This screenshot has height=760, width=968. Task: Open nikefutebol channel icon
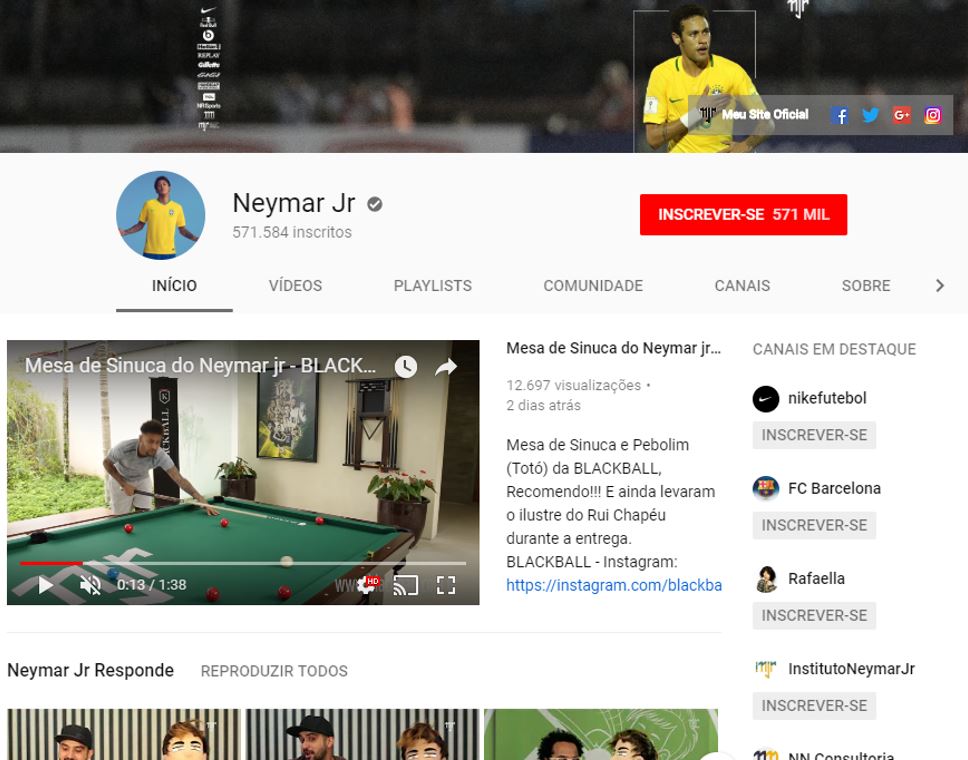(x=766, y=399)
